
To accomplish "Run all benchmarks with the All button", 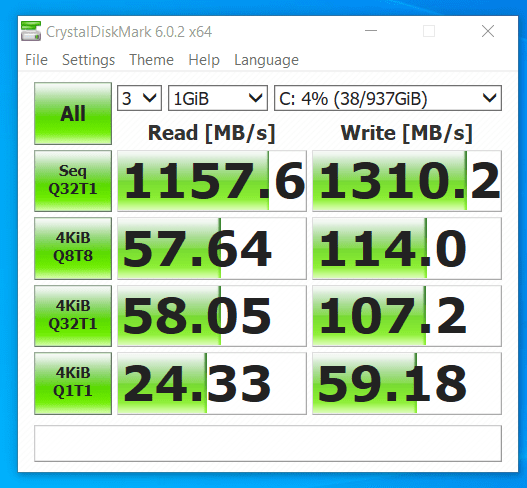I will (73, 114).
